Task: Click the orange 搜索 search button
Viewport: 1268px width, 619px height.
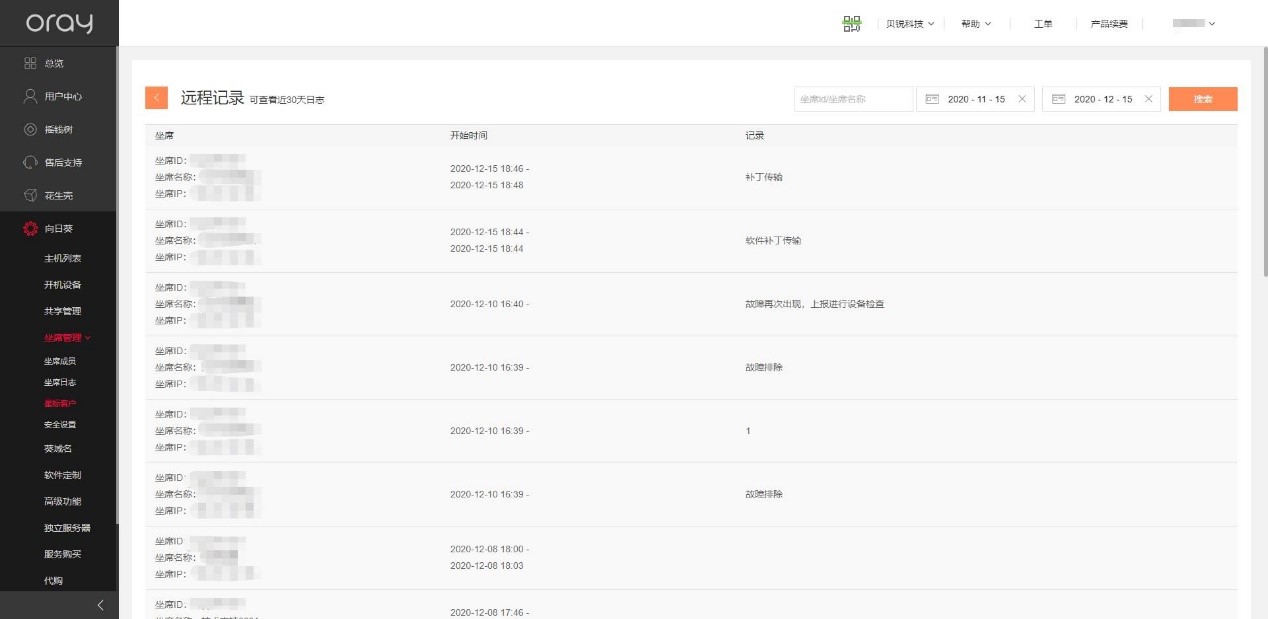Action: [1203, 99]
